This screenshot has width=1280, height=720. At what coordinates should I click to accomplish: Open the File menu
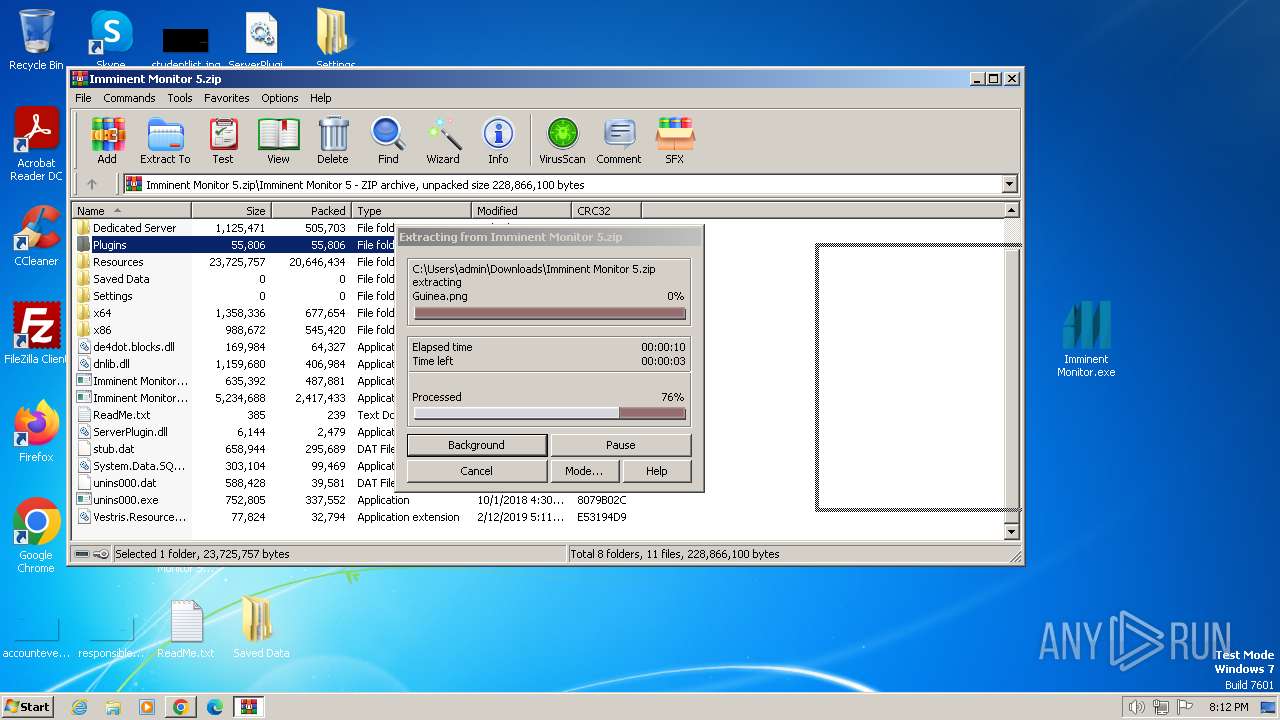tap(83, 98)
